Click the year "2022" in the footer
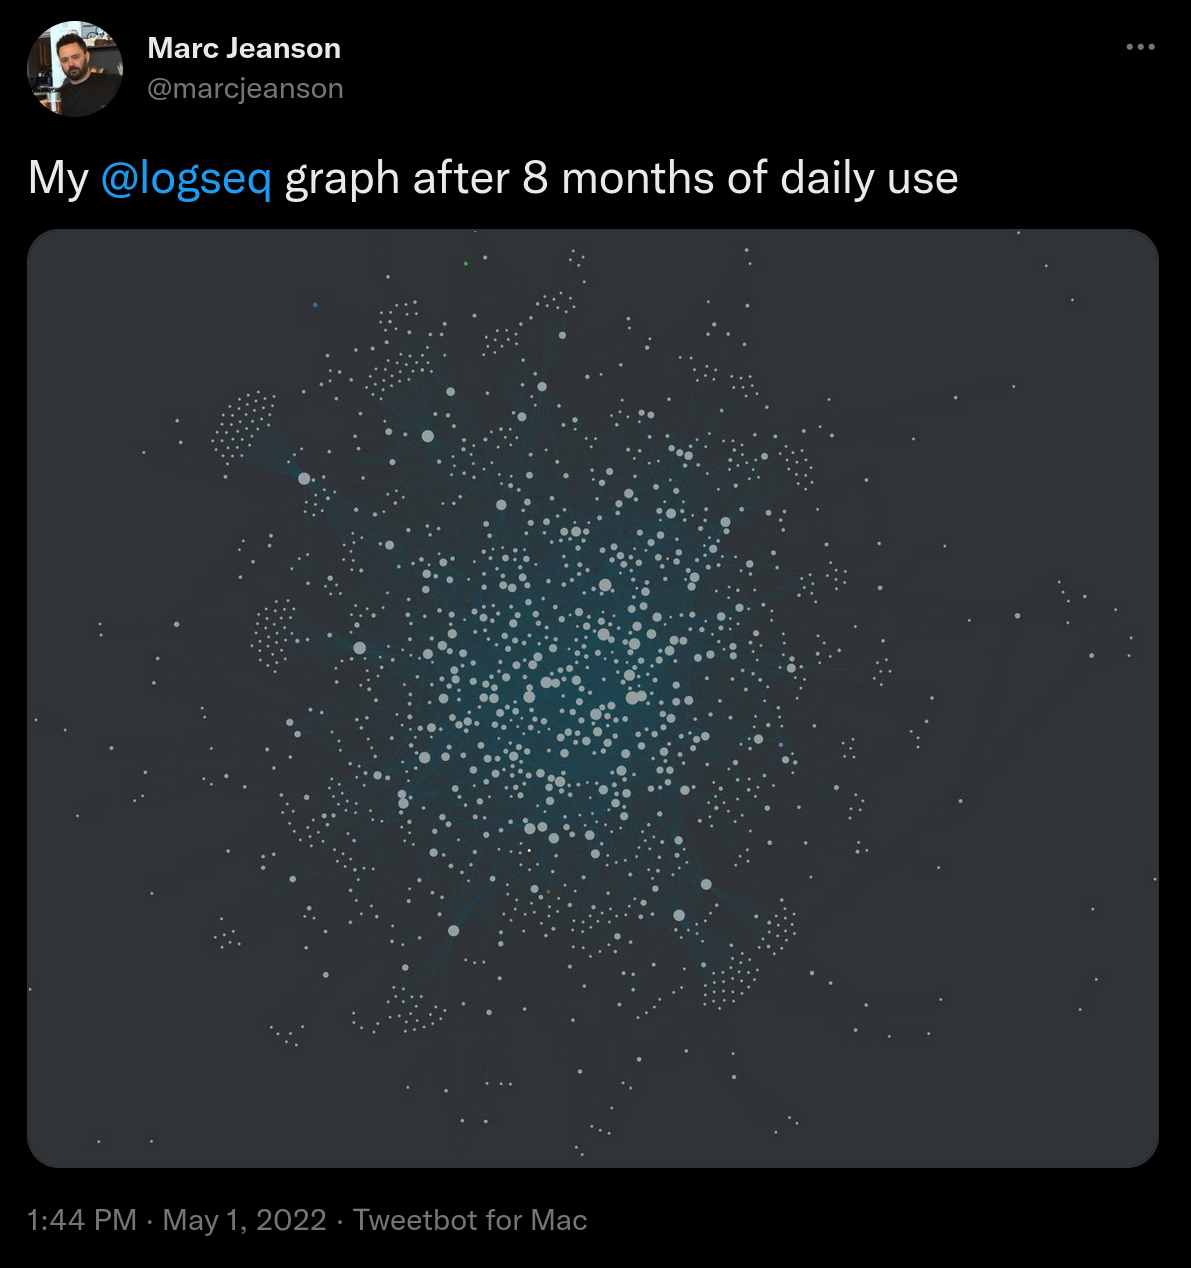Viewport: 1191px width, 1268px height. (291, 1220)
